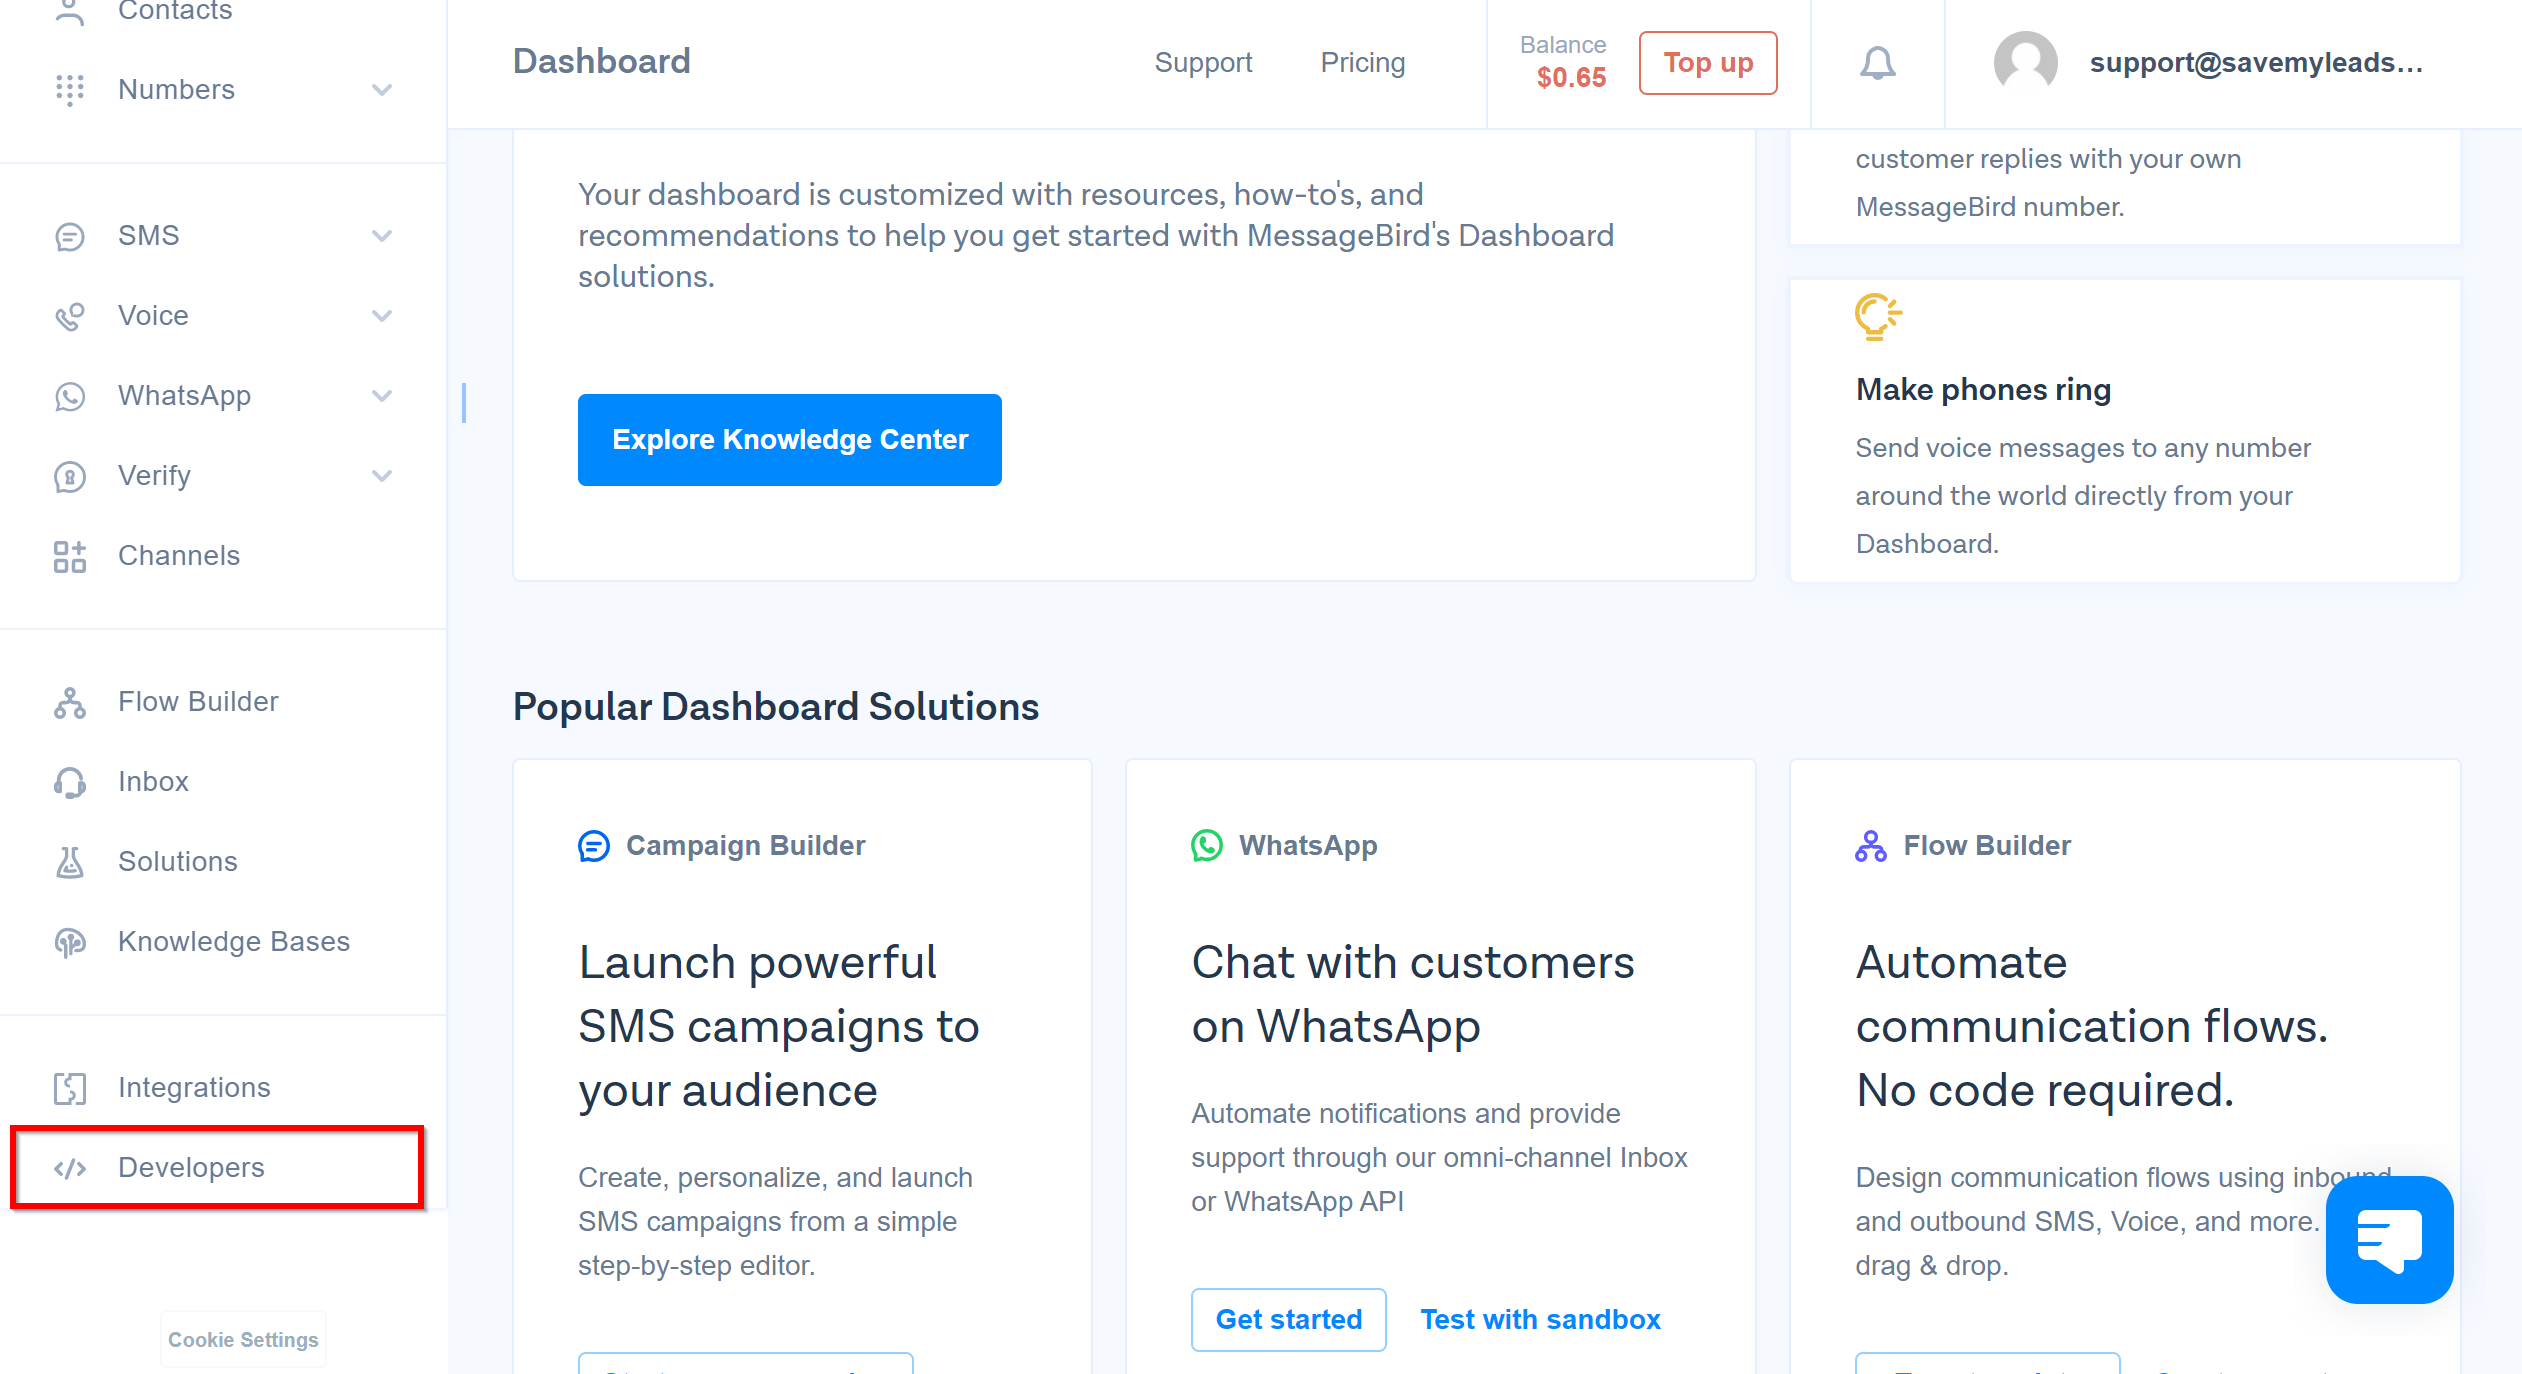The width and height of the screenshot is (2522, 1374).
Task: Click the Integrations puzzle icon
Action: click(70, 1088)
